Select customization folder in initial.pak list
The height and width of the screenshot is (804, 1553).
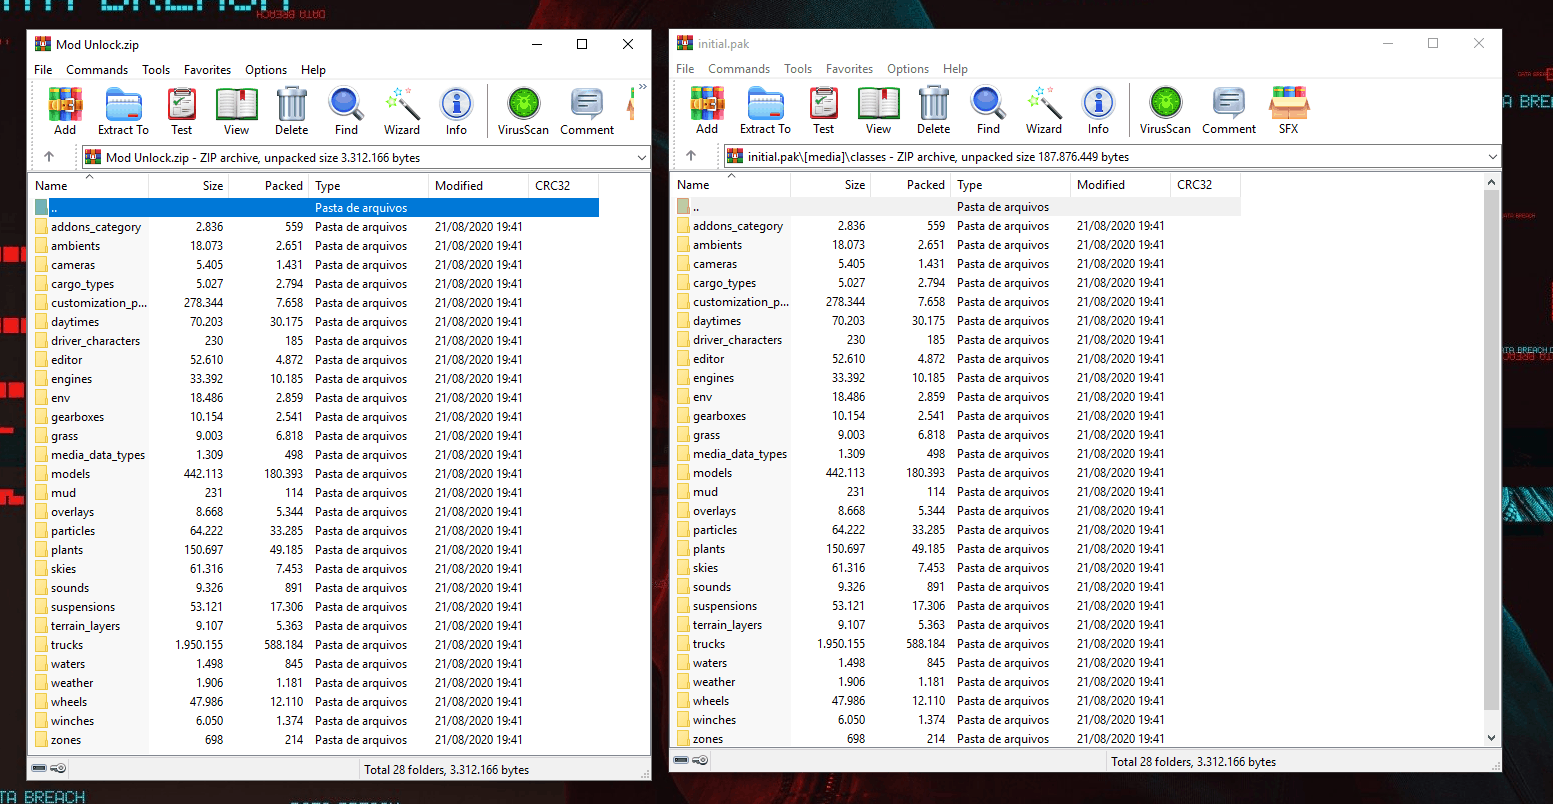click(x=741, y=302)
